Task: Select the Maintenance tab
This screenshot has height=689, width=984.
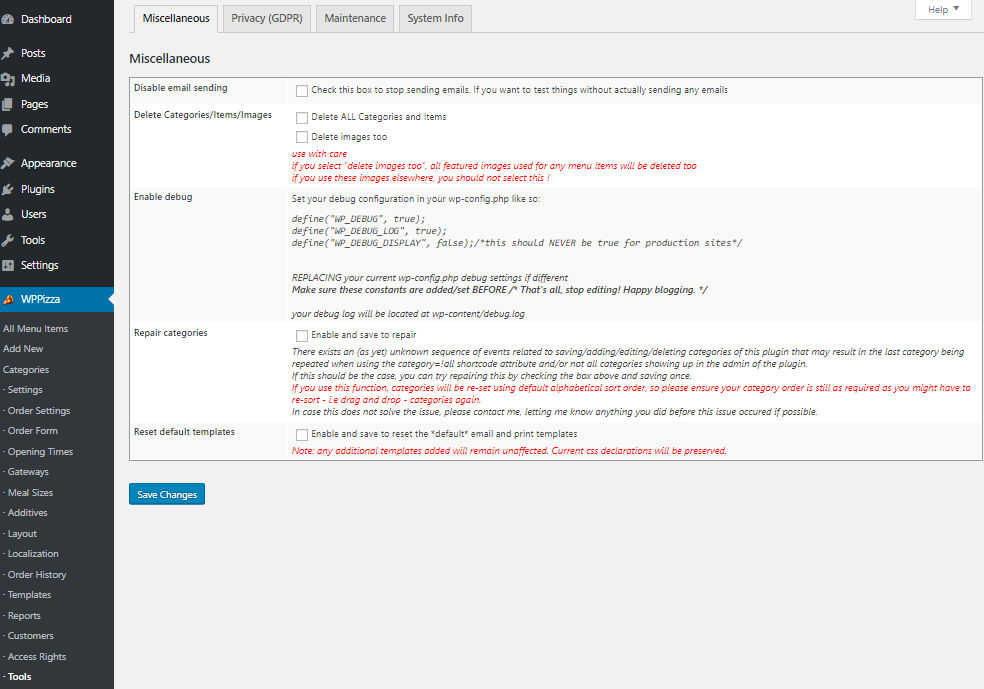Action: 355,18
